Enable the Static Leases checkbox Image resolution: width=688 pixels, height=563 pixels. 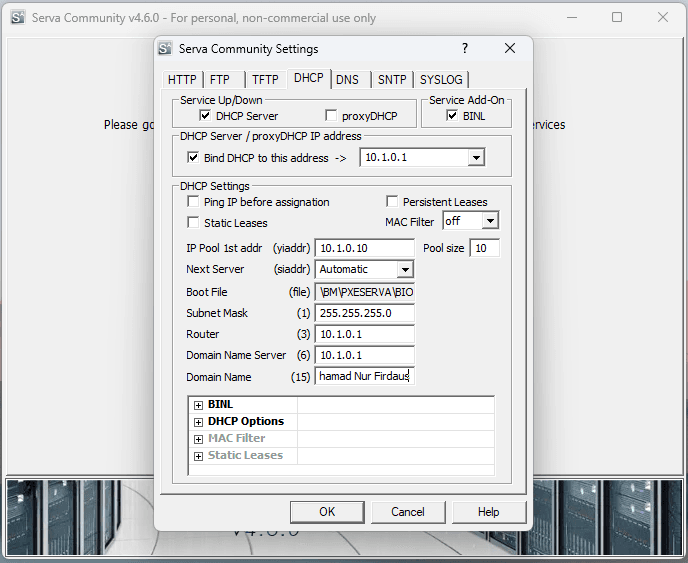[194, 223]
